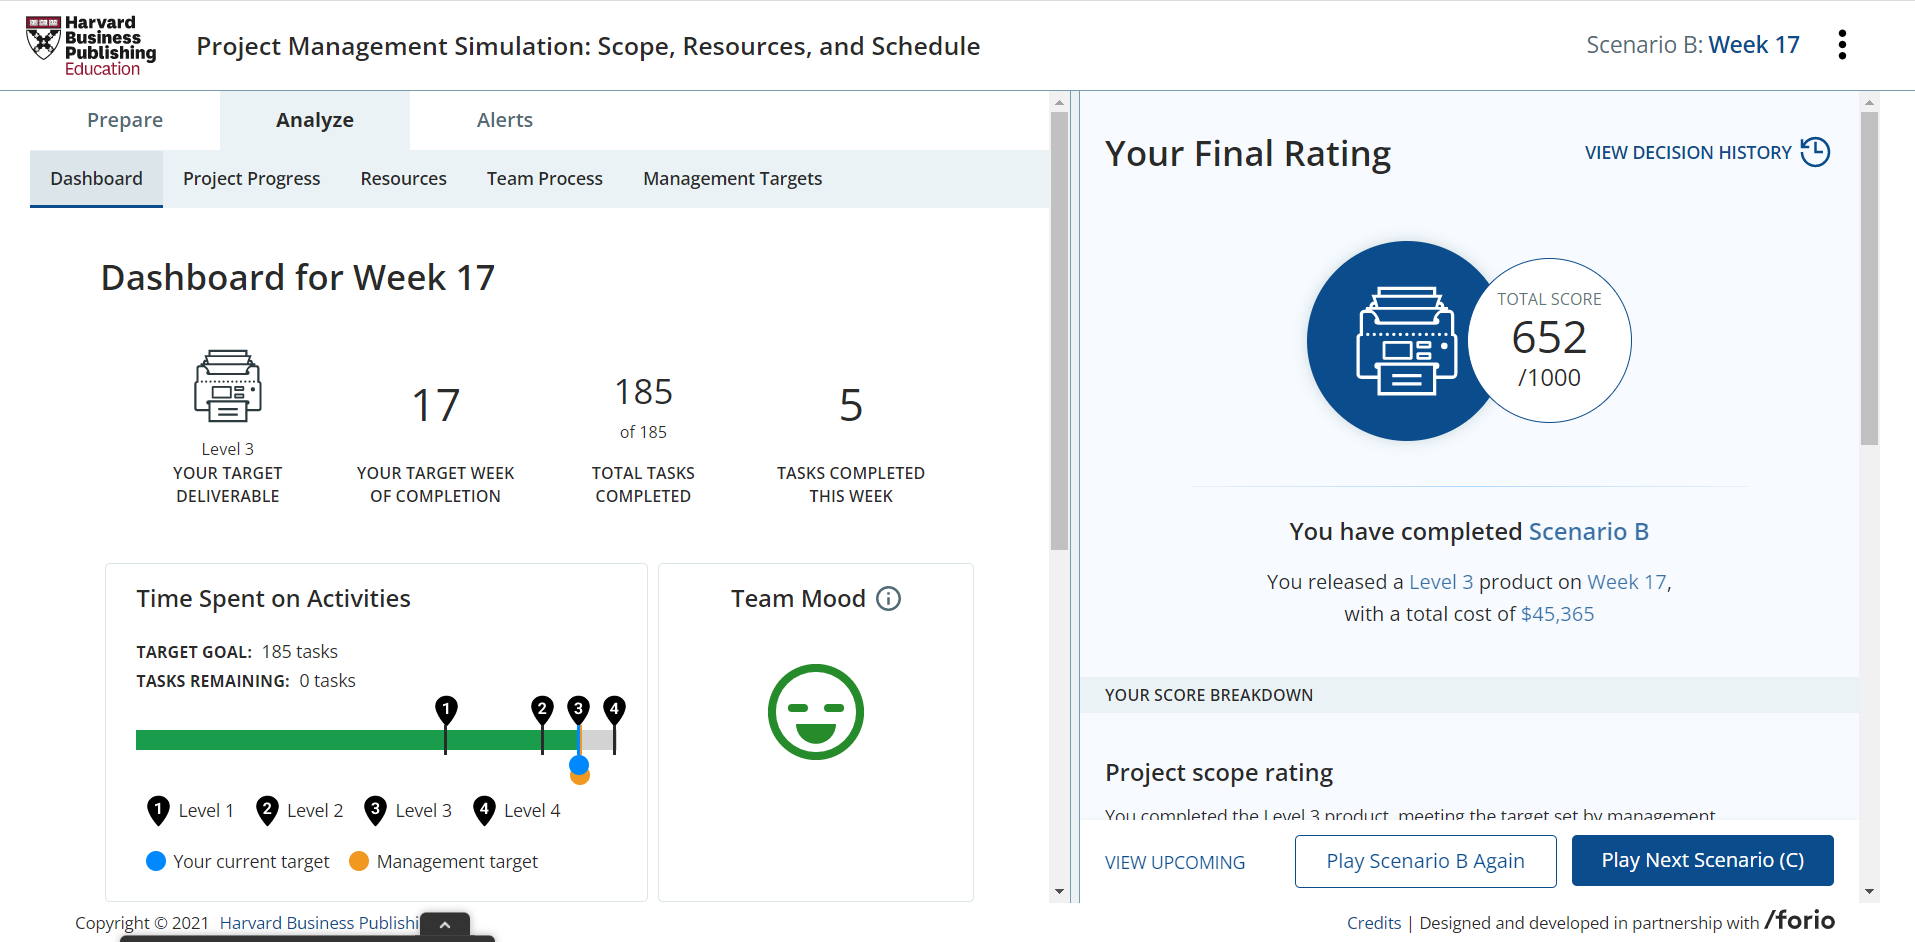1915x942 pixels.
Task: Click the right panel vertical scrollbar thumb
Action: click(1869, 278)
